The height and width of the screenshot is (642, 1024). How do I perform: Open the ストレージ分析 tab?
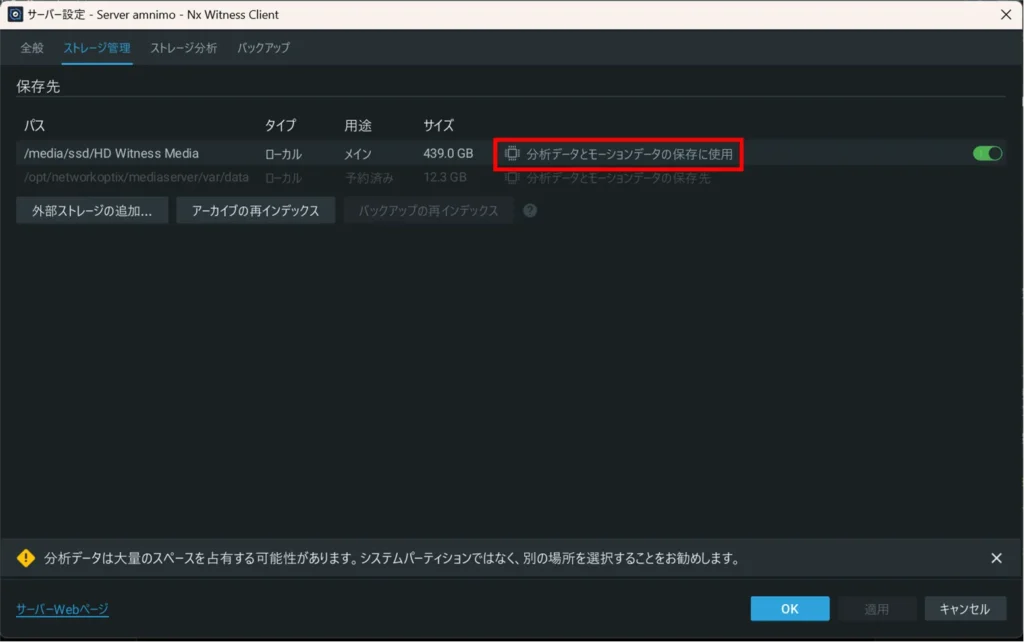(x=183, y=48)
